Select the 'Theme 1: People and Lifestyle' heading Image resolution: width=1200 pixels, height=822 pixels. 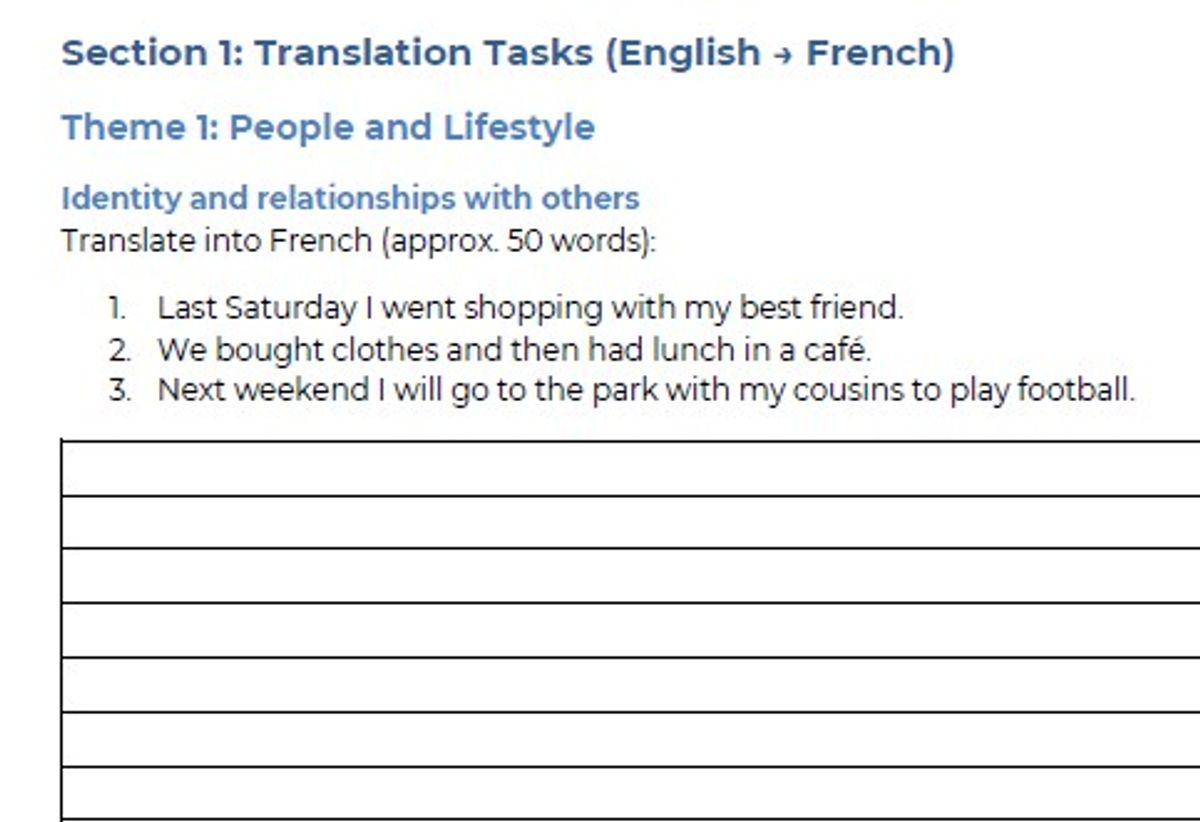click(x=328, y=128)
